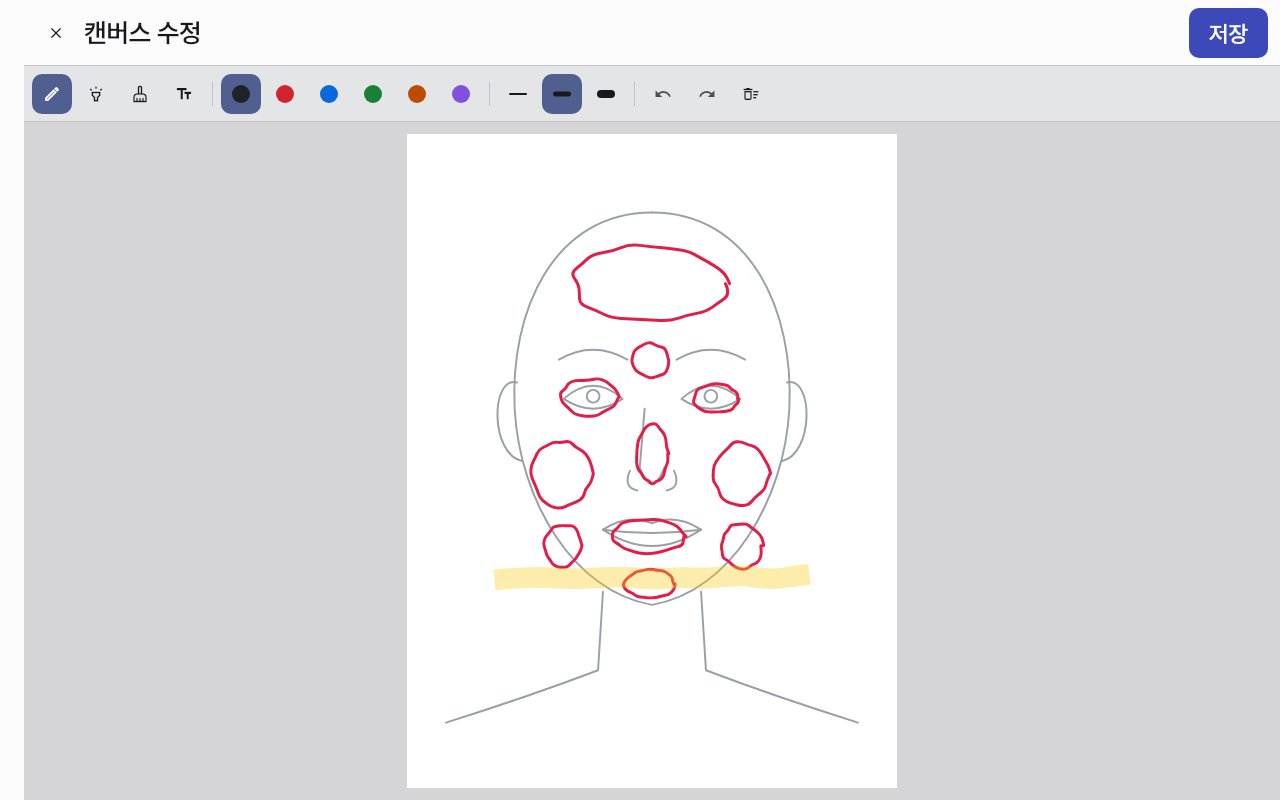Choose the black color swatch
This screenshot has width=1280, height=800.
241,94
